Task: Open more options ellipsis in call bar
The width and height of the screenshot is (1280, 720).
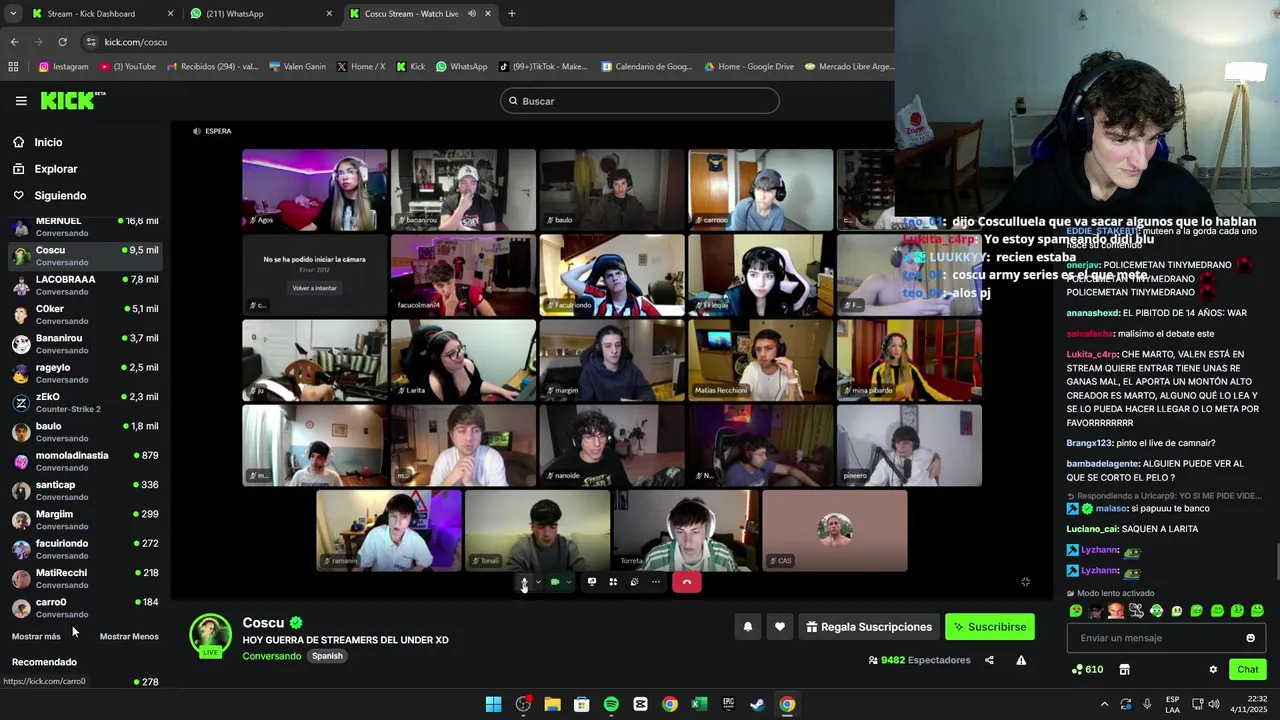Action: [656, 582]
